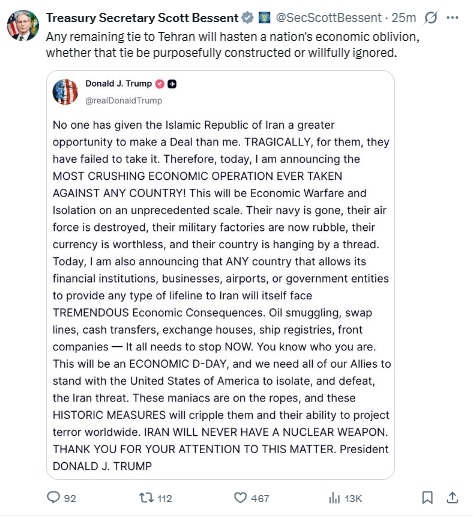Open the Grok explain-post icon

[430, 18]
